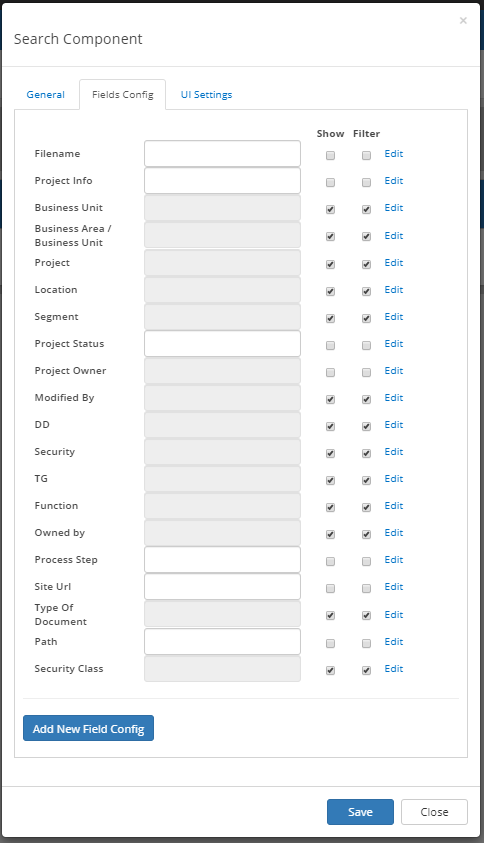Click the Process Step input field
The image size is (484, 843).
(x=222, y=560)
